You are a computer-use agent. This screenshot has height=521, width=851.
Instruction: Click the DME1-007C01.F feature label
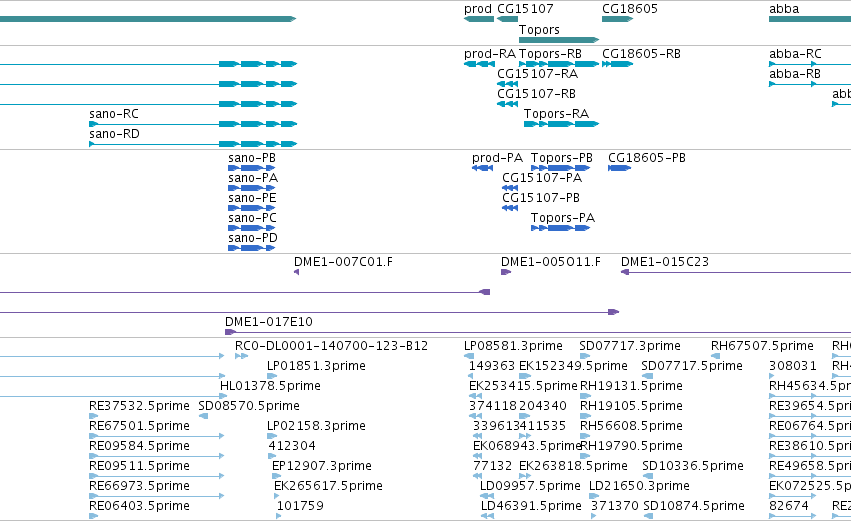tap(343, 263)
